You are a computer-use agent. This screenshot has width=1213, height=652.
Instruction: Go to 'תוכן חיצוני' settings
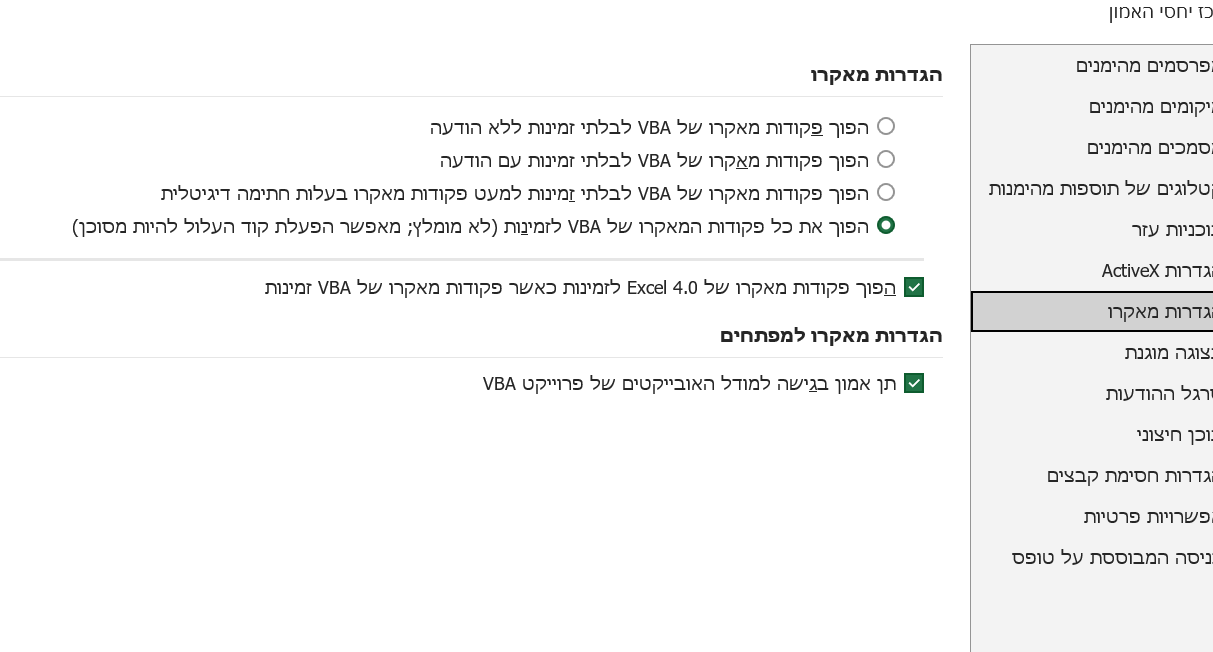point(1174,434)
